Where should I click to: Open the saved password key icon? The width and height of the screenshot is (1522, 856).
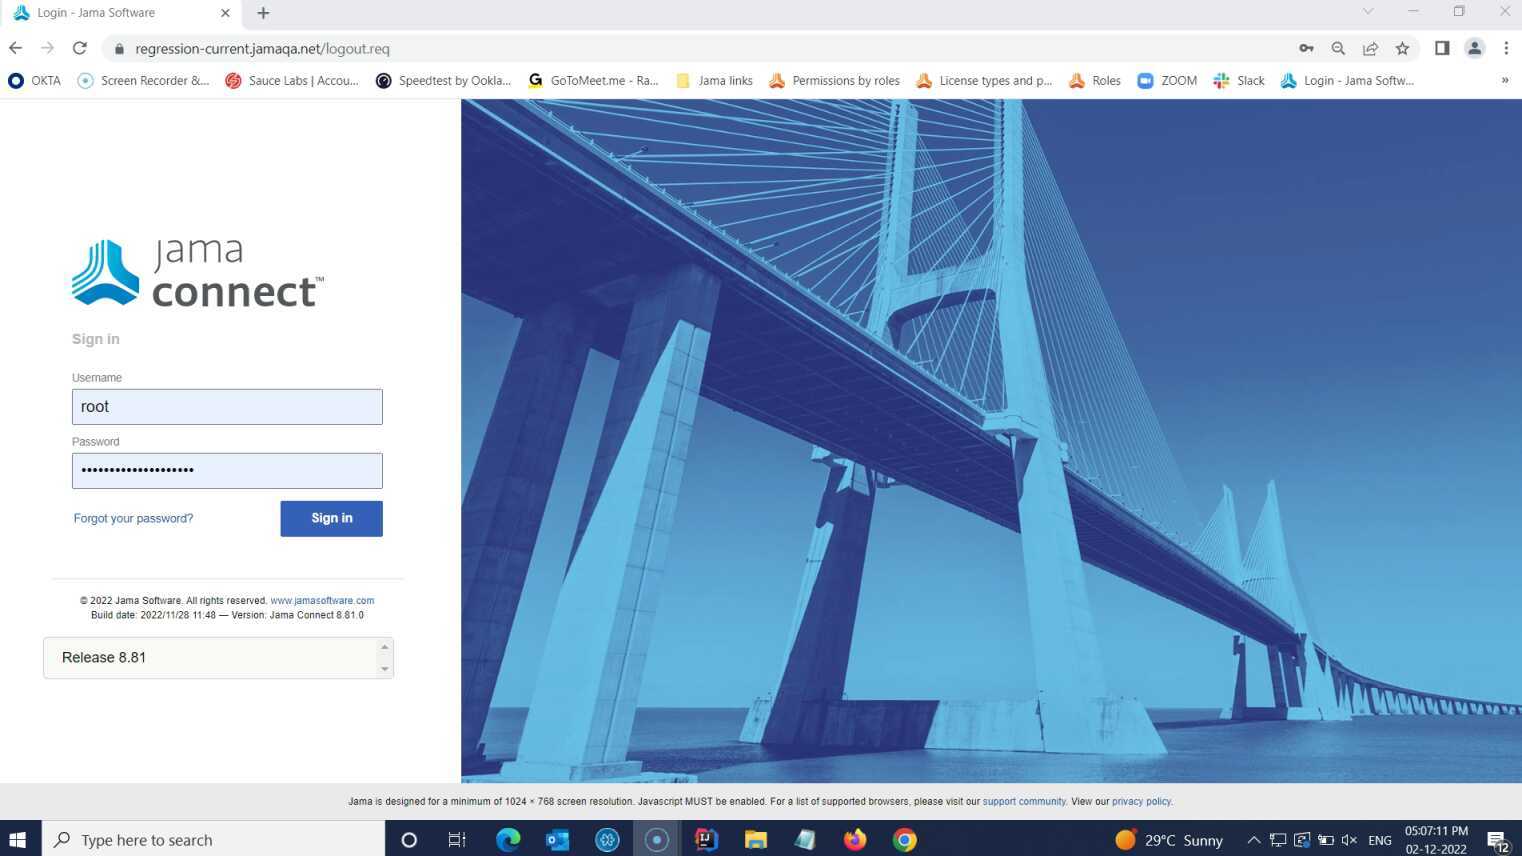click(x=1306, y=48)
